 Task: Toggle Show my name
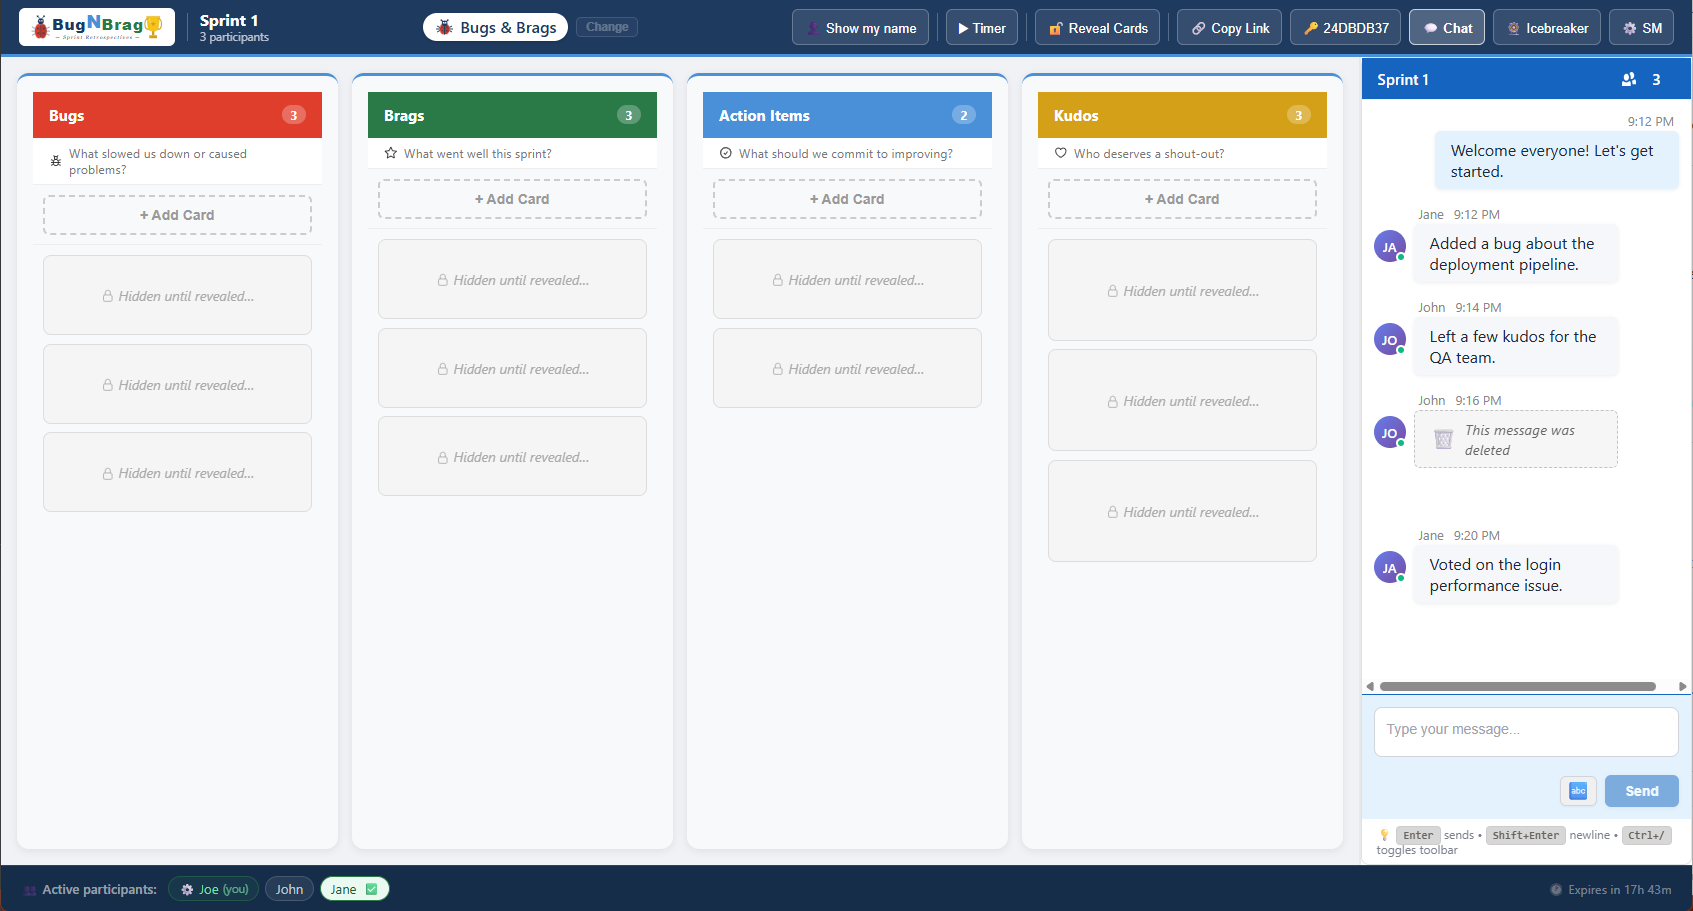(x=860, y=28)
